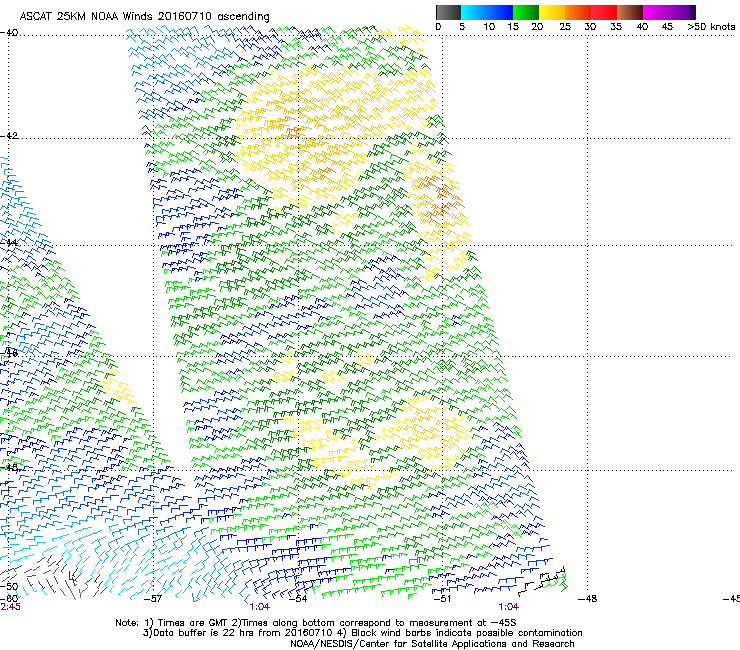
Task: Click the '-40' latitude axis label
Action: tap(9, 33)
